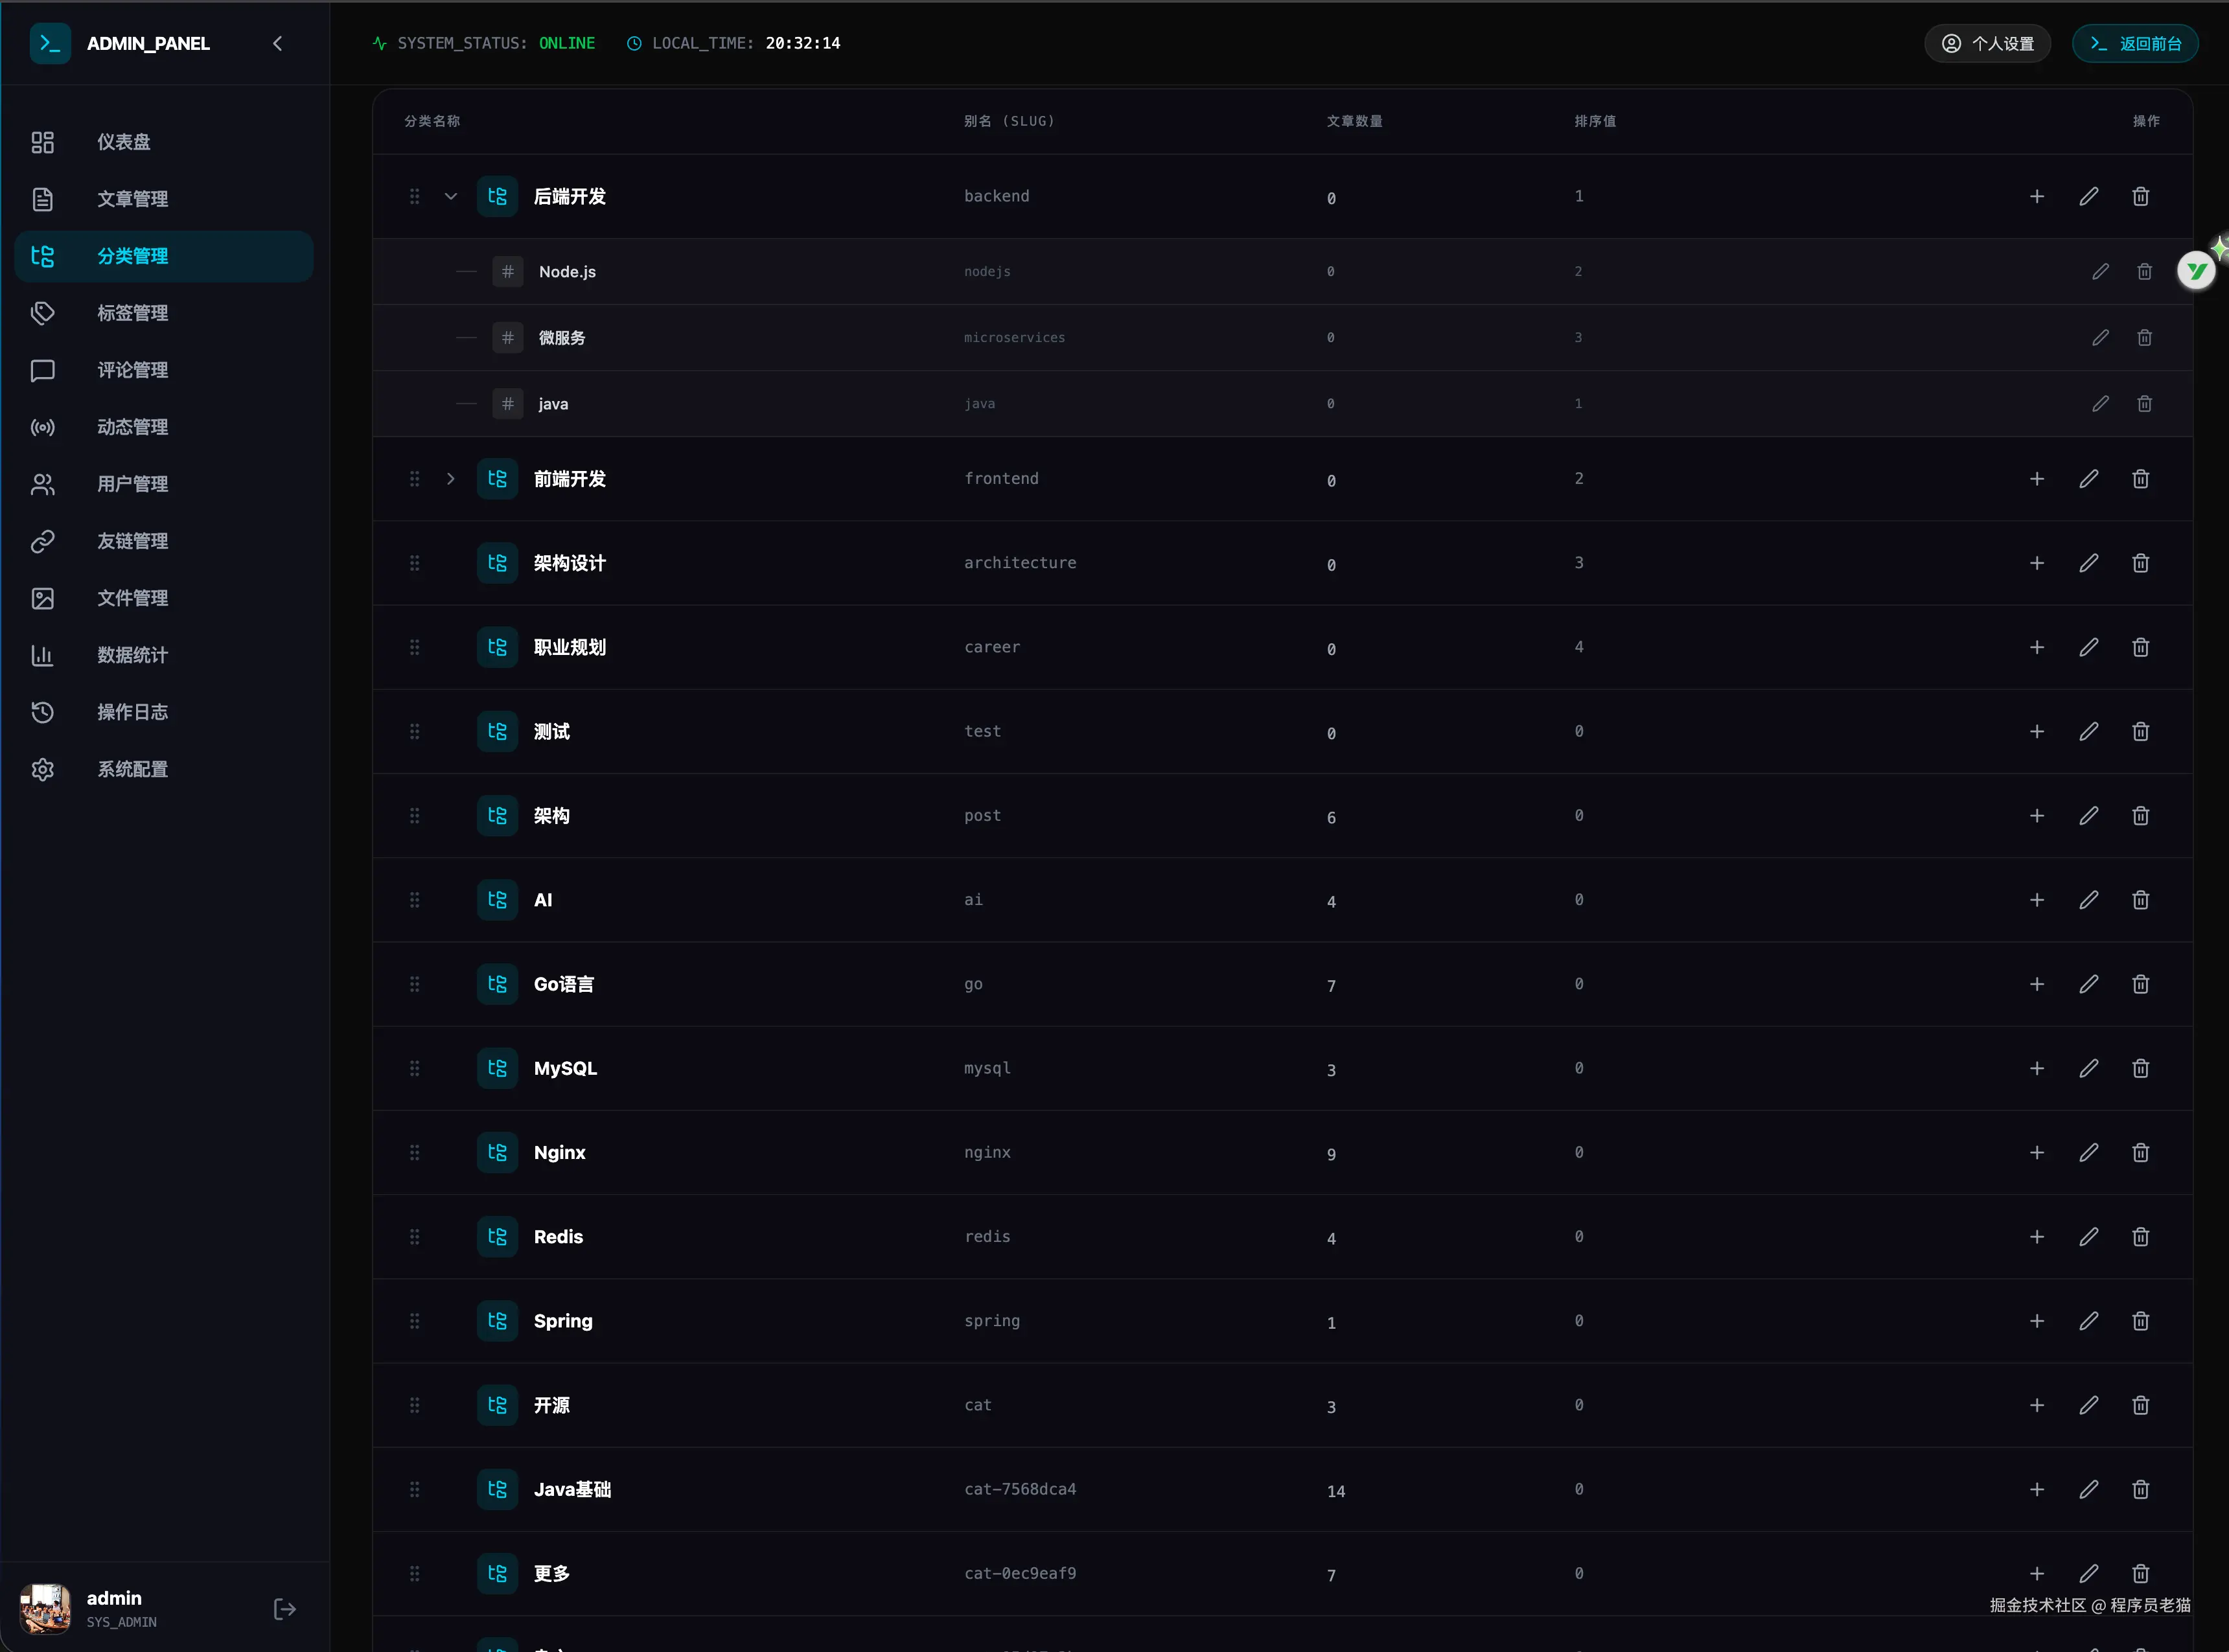Screen dimensions: 2229x1652
Task: Click the 系统配置 gear icon
Action: click(42, 769)
